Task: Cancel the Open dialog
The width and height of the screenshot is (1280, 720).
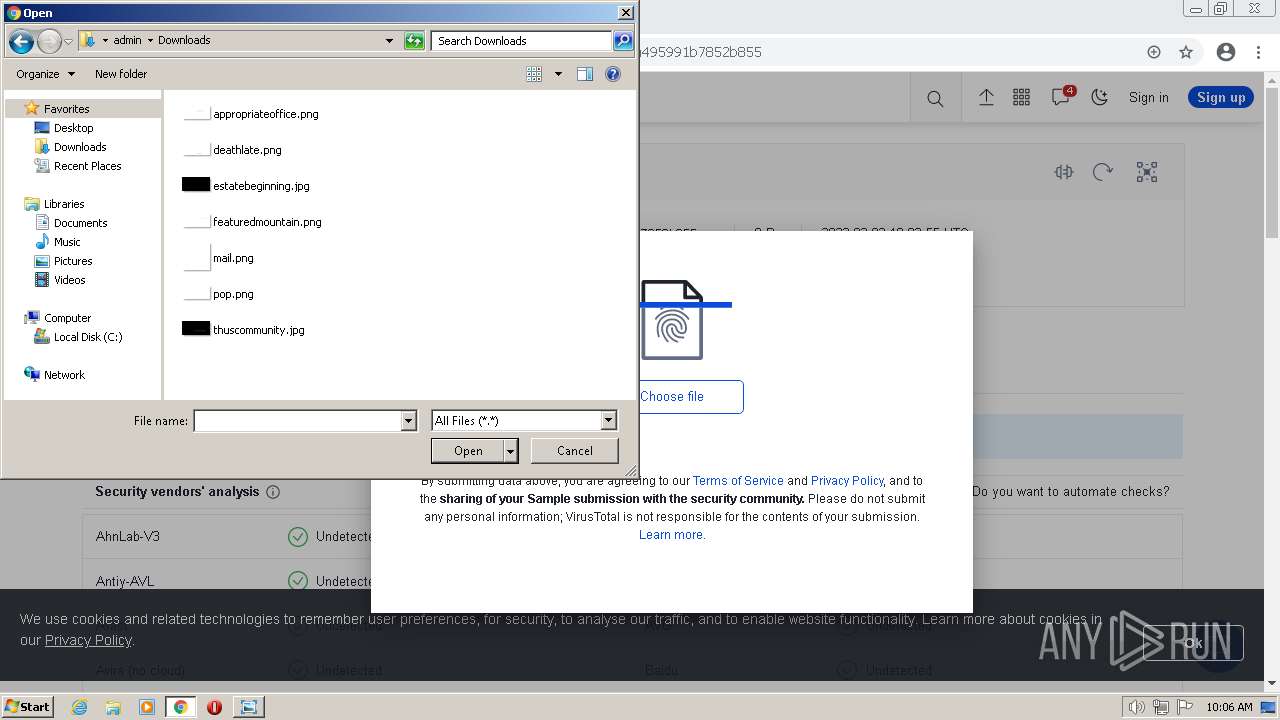Action: (x=575, y=451)
